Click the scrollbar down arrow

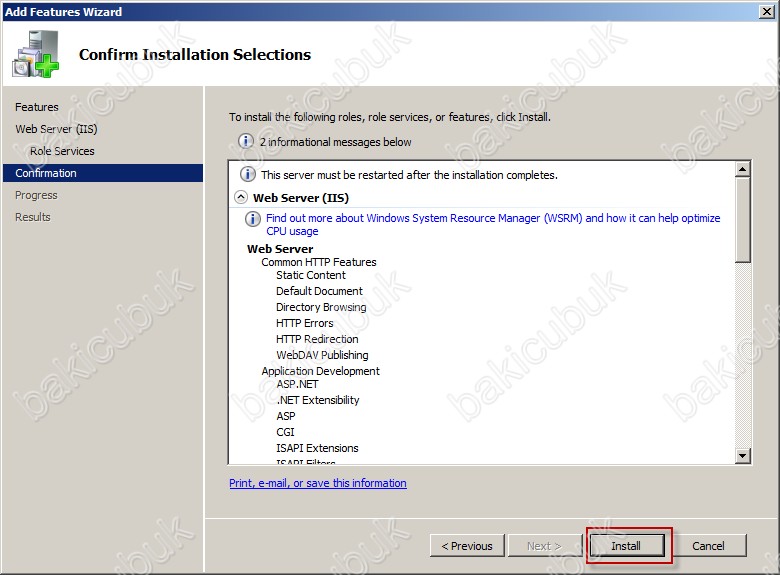point(743,455)
